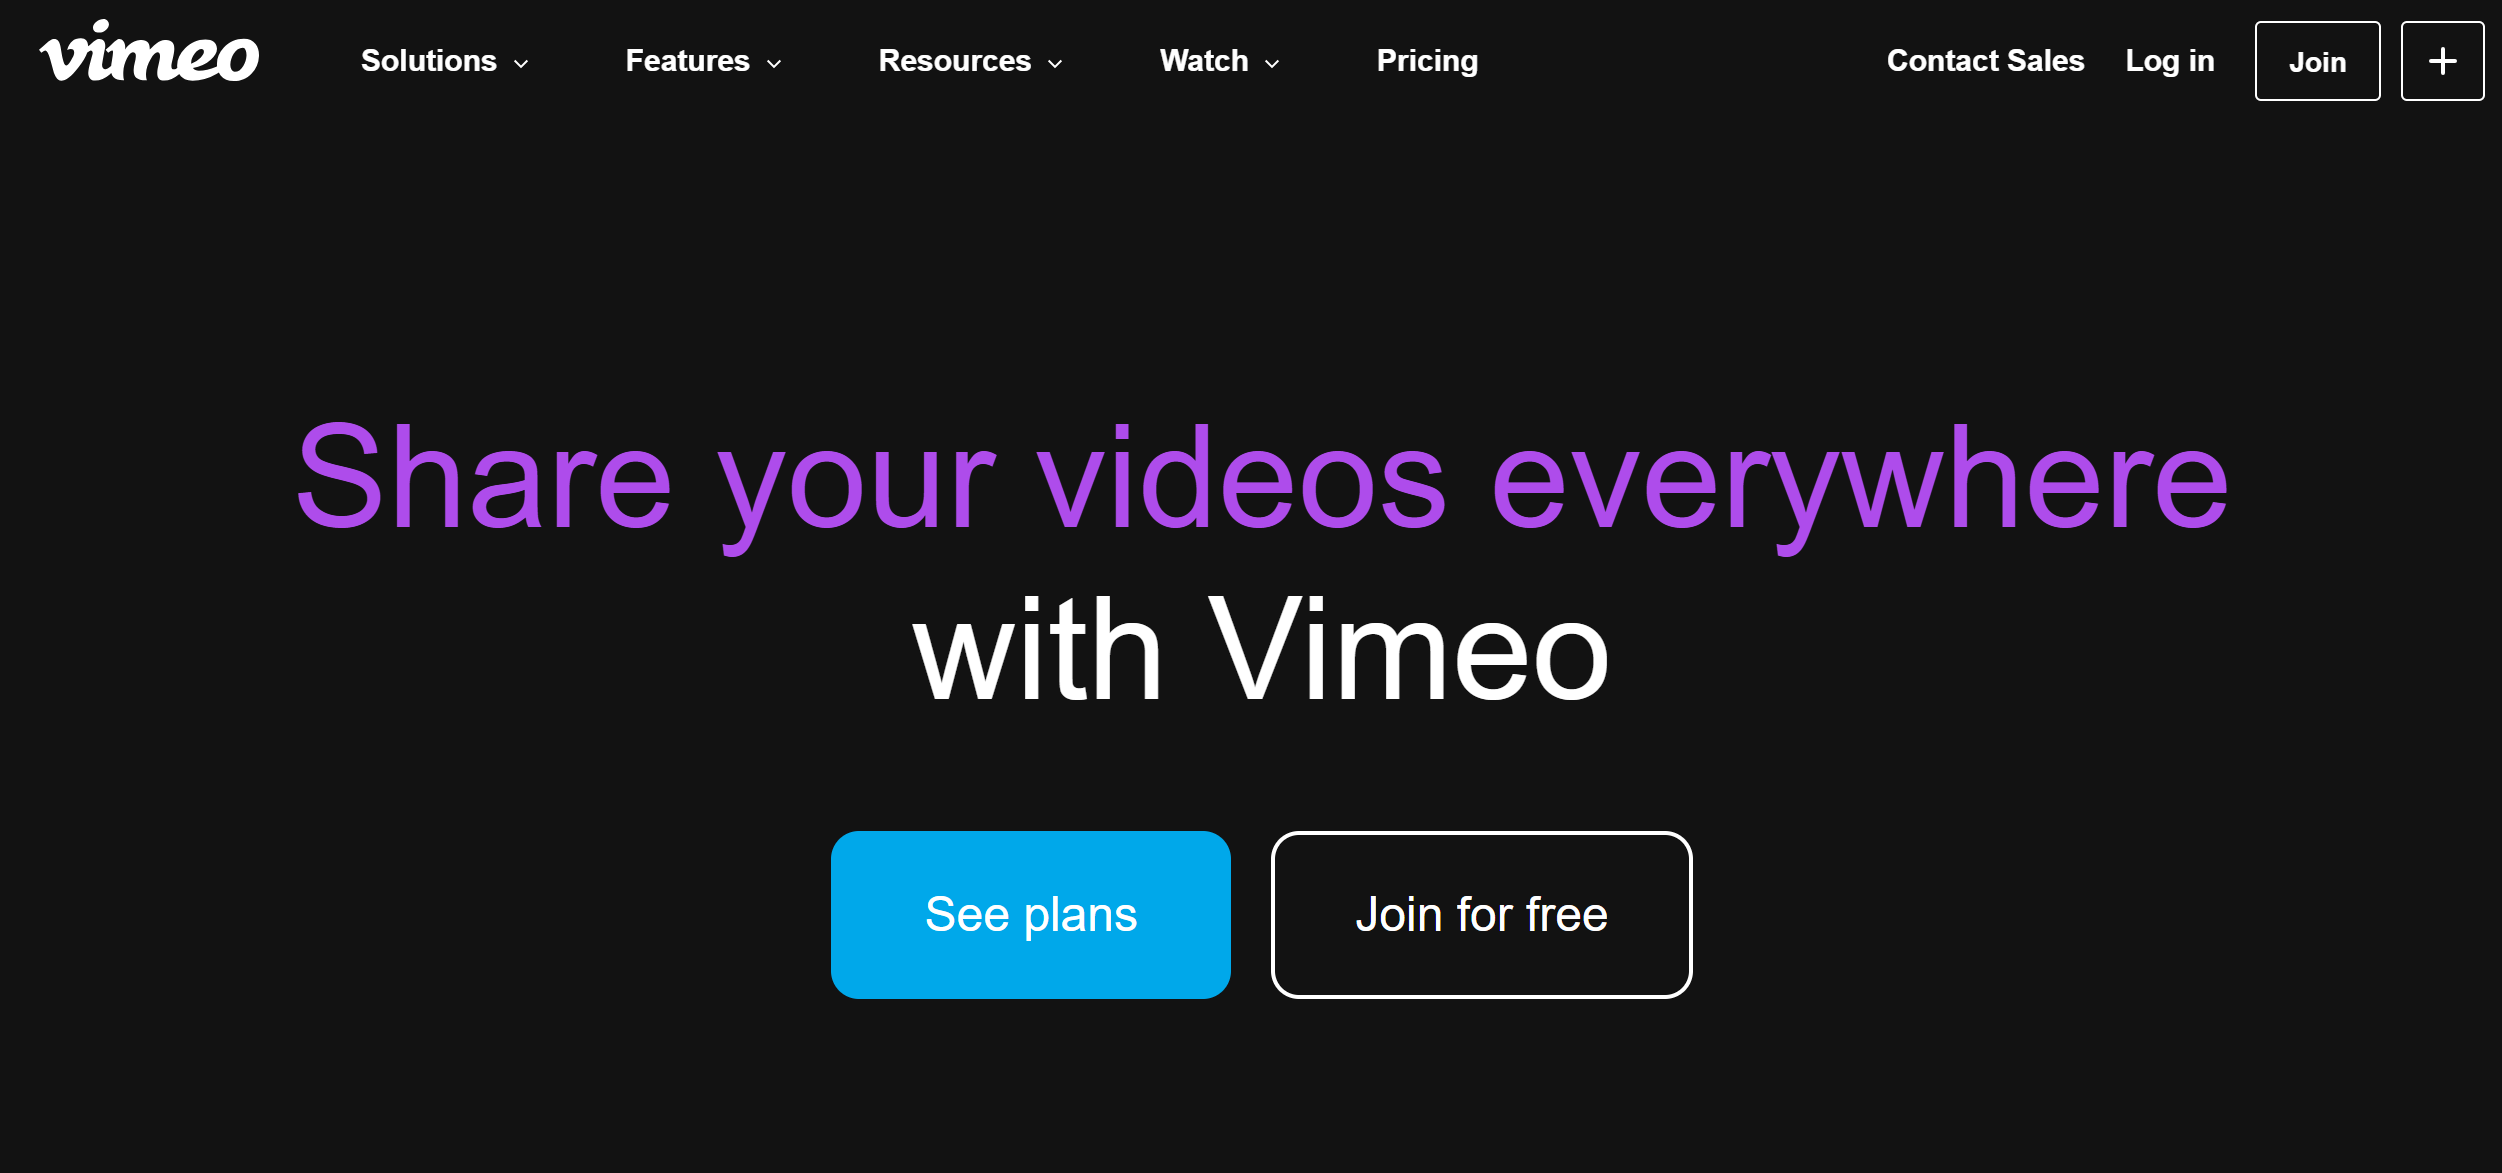
Task: Click the plus icon in top right
Action: click(x=2443, y=61)
